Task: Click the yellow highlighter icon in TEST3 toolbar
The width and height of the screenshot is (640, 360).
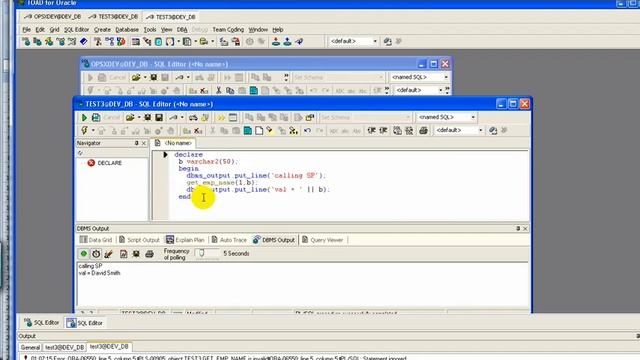Action: [x=270, y=131]
